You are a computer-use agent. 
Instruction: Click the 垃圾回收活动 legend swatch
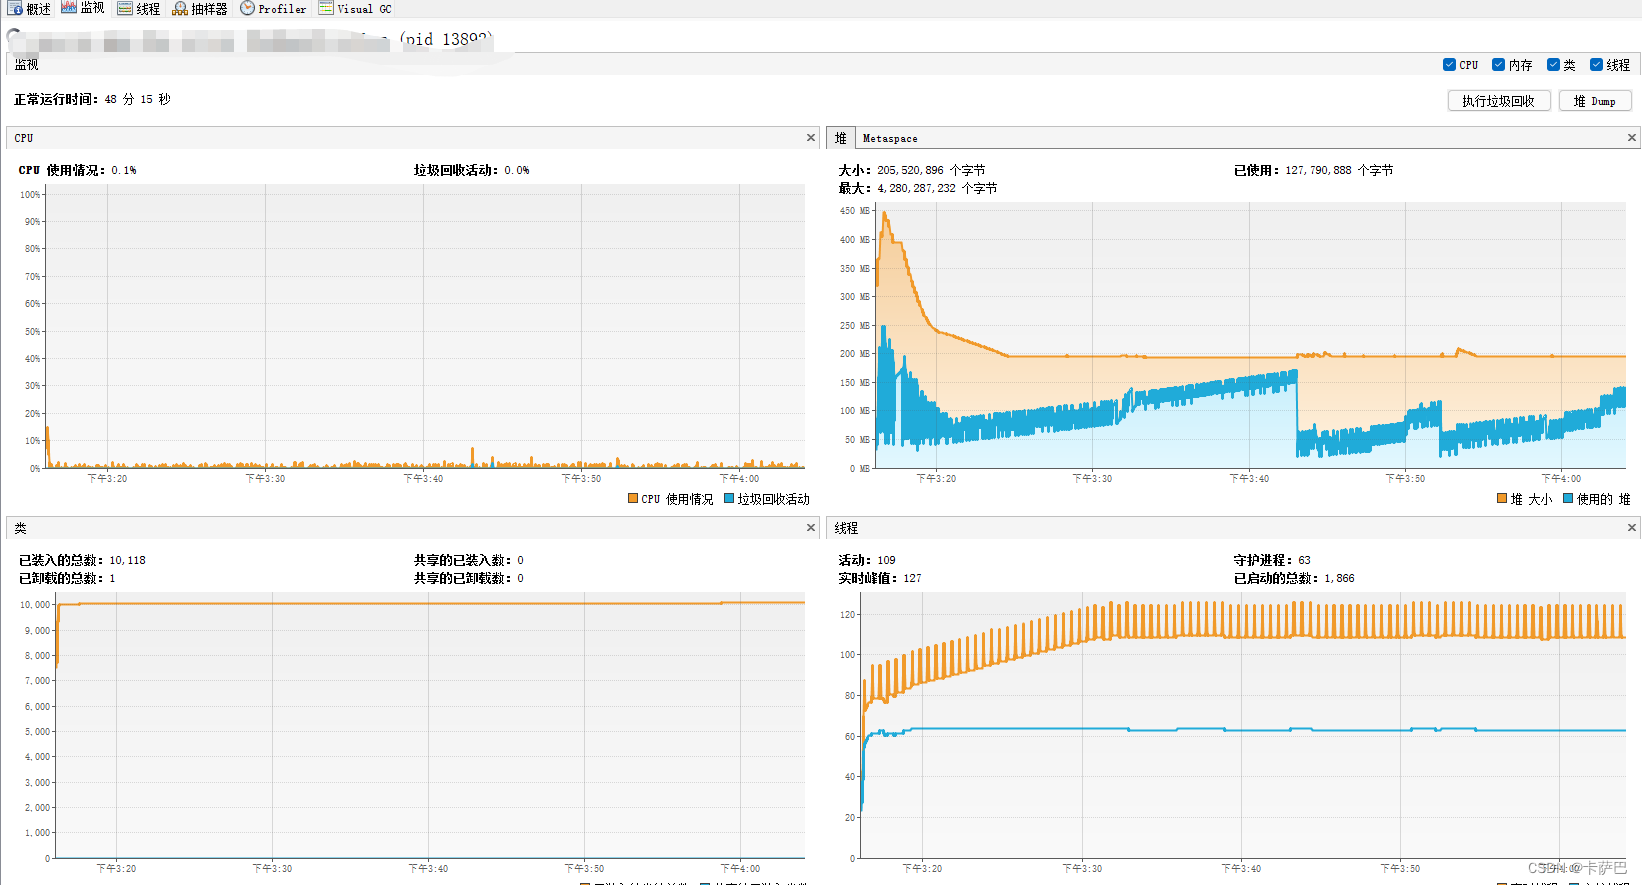(729, 498)
